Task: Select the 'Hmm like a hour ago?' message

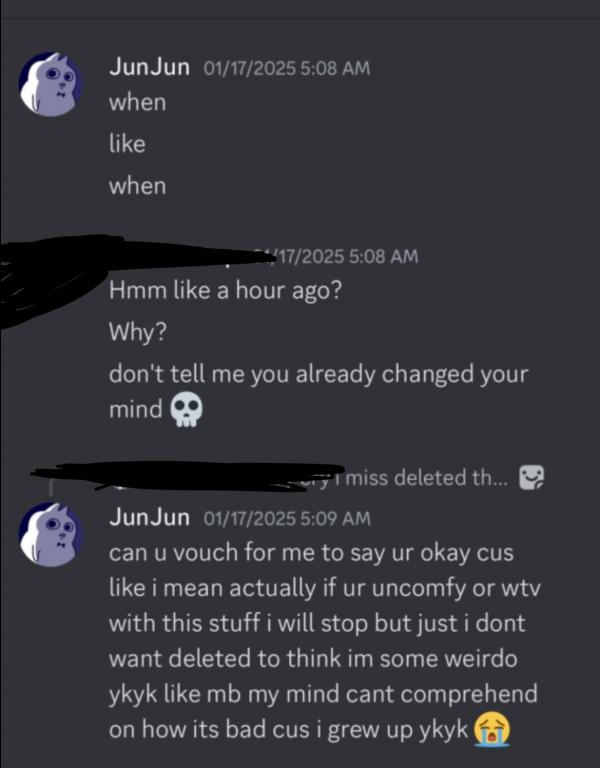Action: [226, 290]
